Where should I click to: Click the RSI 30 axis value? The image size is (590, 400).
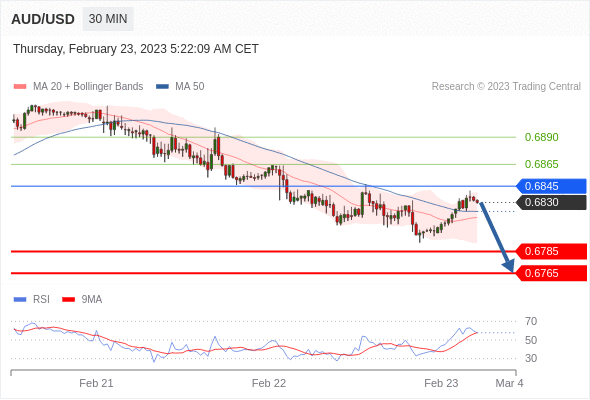pyautogui.click(x=531, y=358)
